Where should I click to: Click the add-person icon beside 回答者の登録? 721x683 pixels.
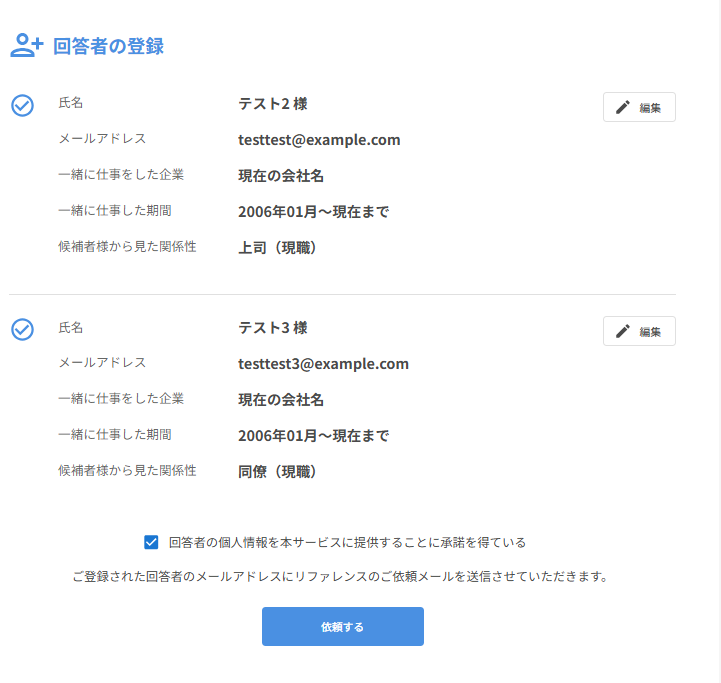[26, 45]
